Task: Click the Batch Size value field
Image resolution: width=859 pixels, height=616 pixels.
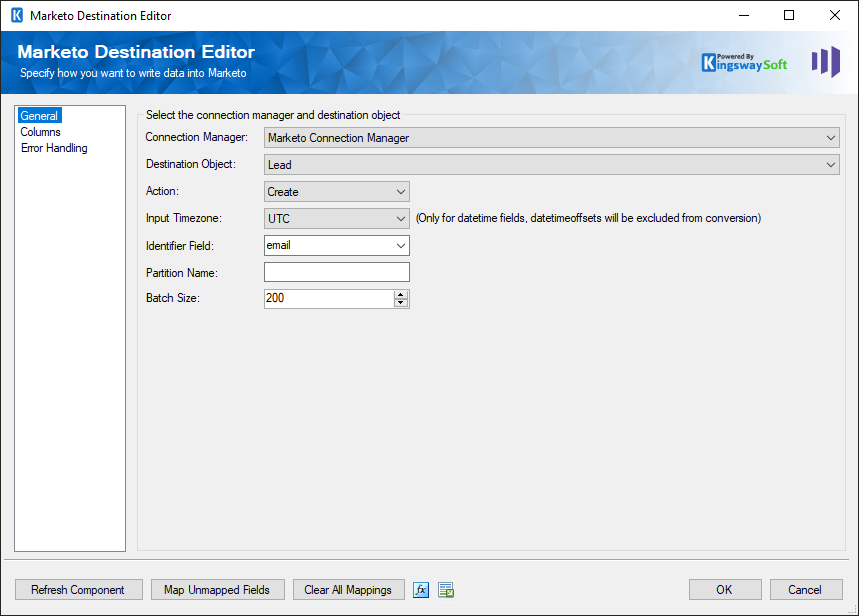Action: [329, 299]
